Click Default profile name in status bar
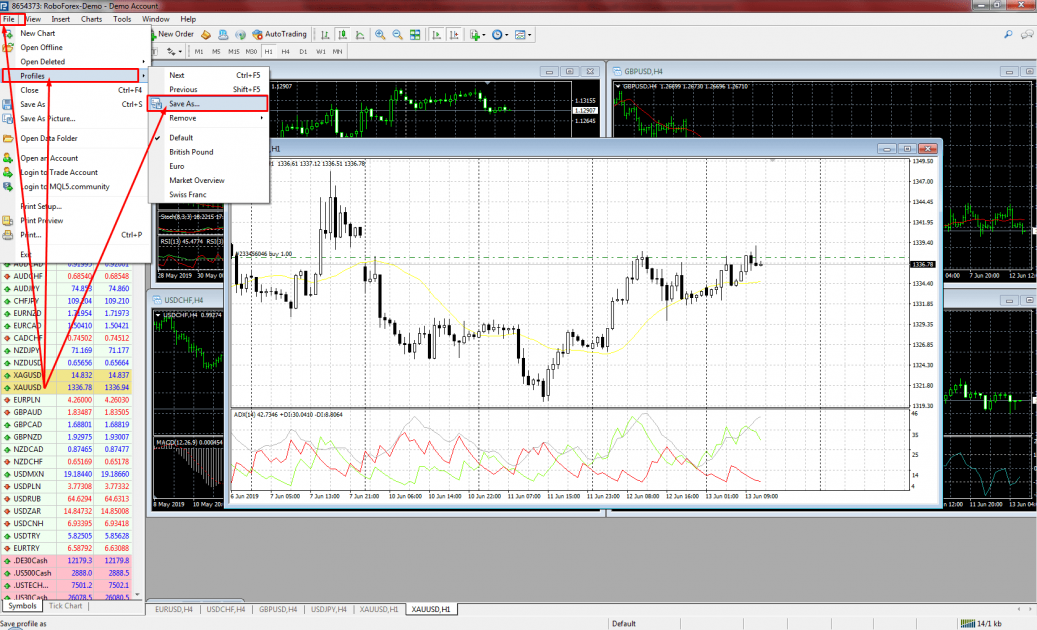The height and width of the screenshot is (630, 1037). (624, 623)
